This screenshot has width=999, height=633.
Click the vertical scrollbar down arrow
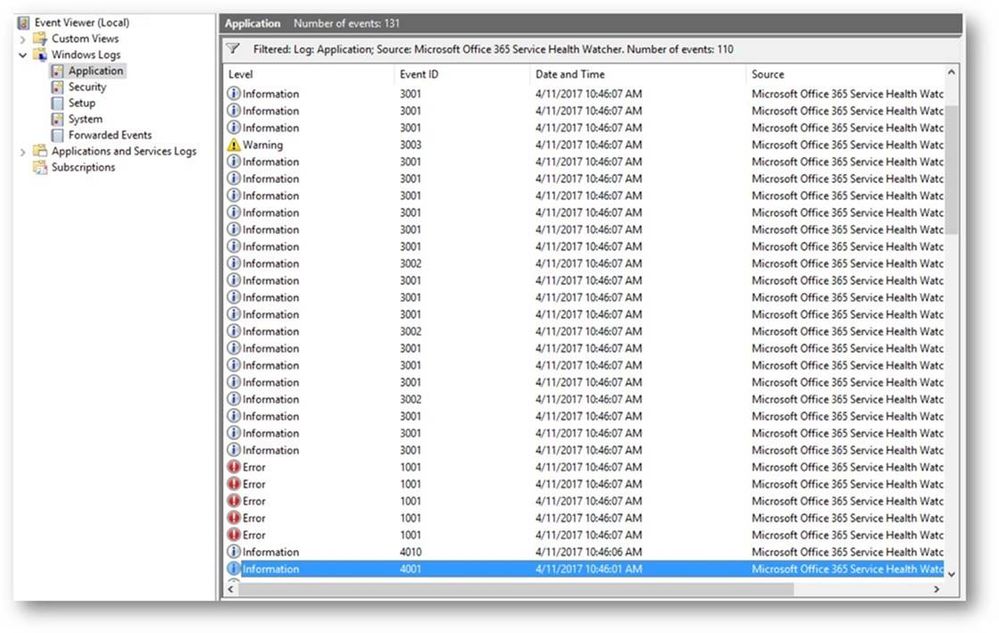pyautogui.click(x=951, y=574)
